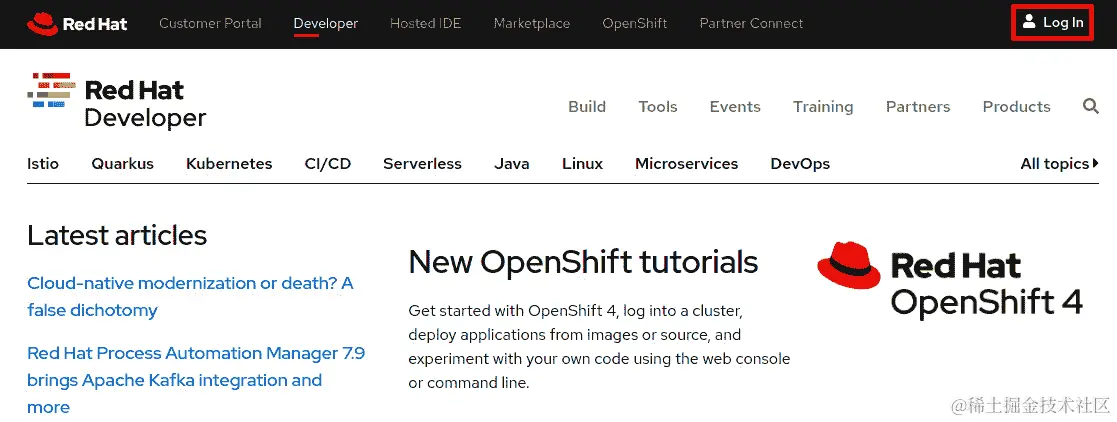Expand All topics
Screen dimensions: 1117x422
coord(1059,164)
